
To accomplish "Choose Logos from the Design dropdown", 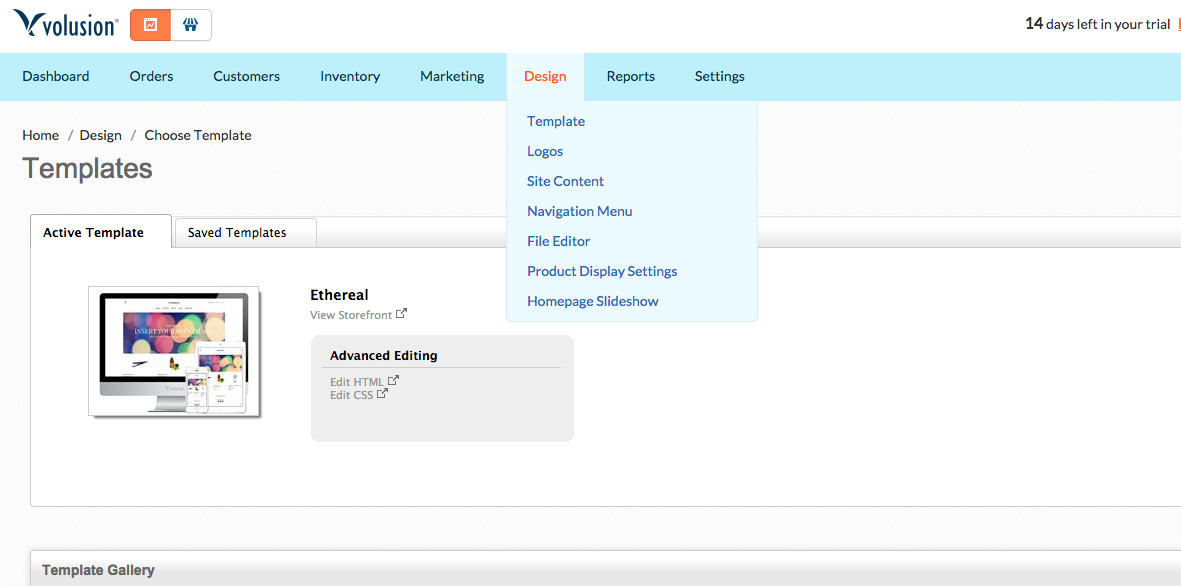I will pos(545,151).
